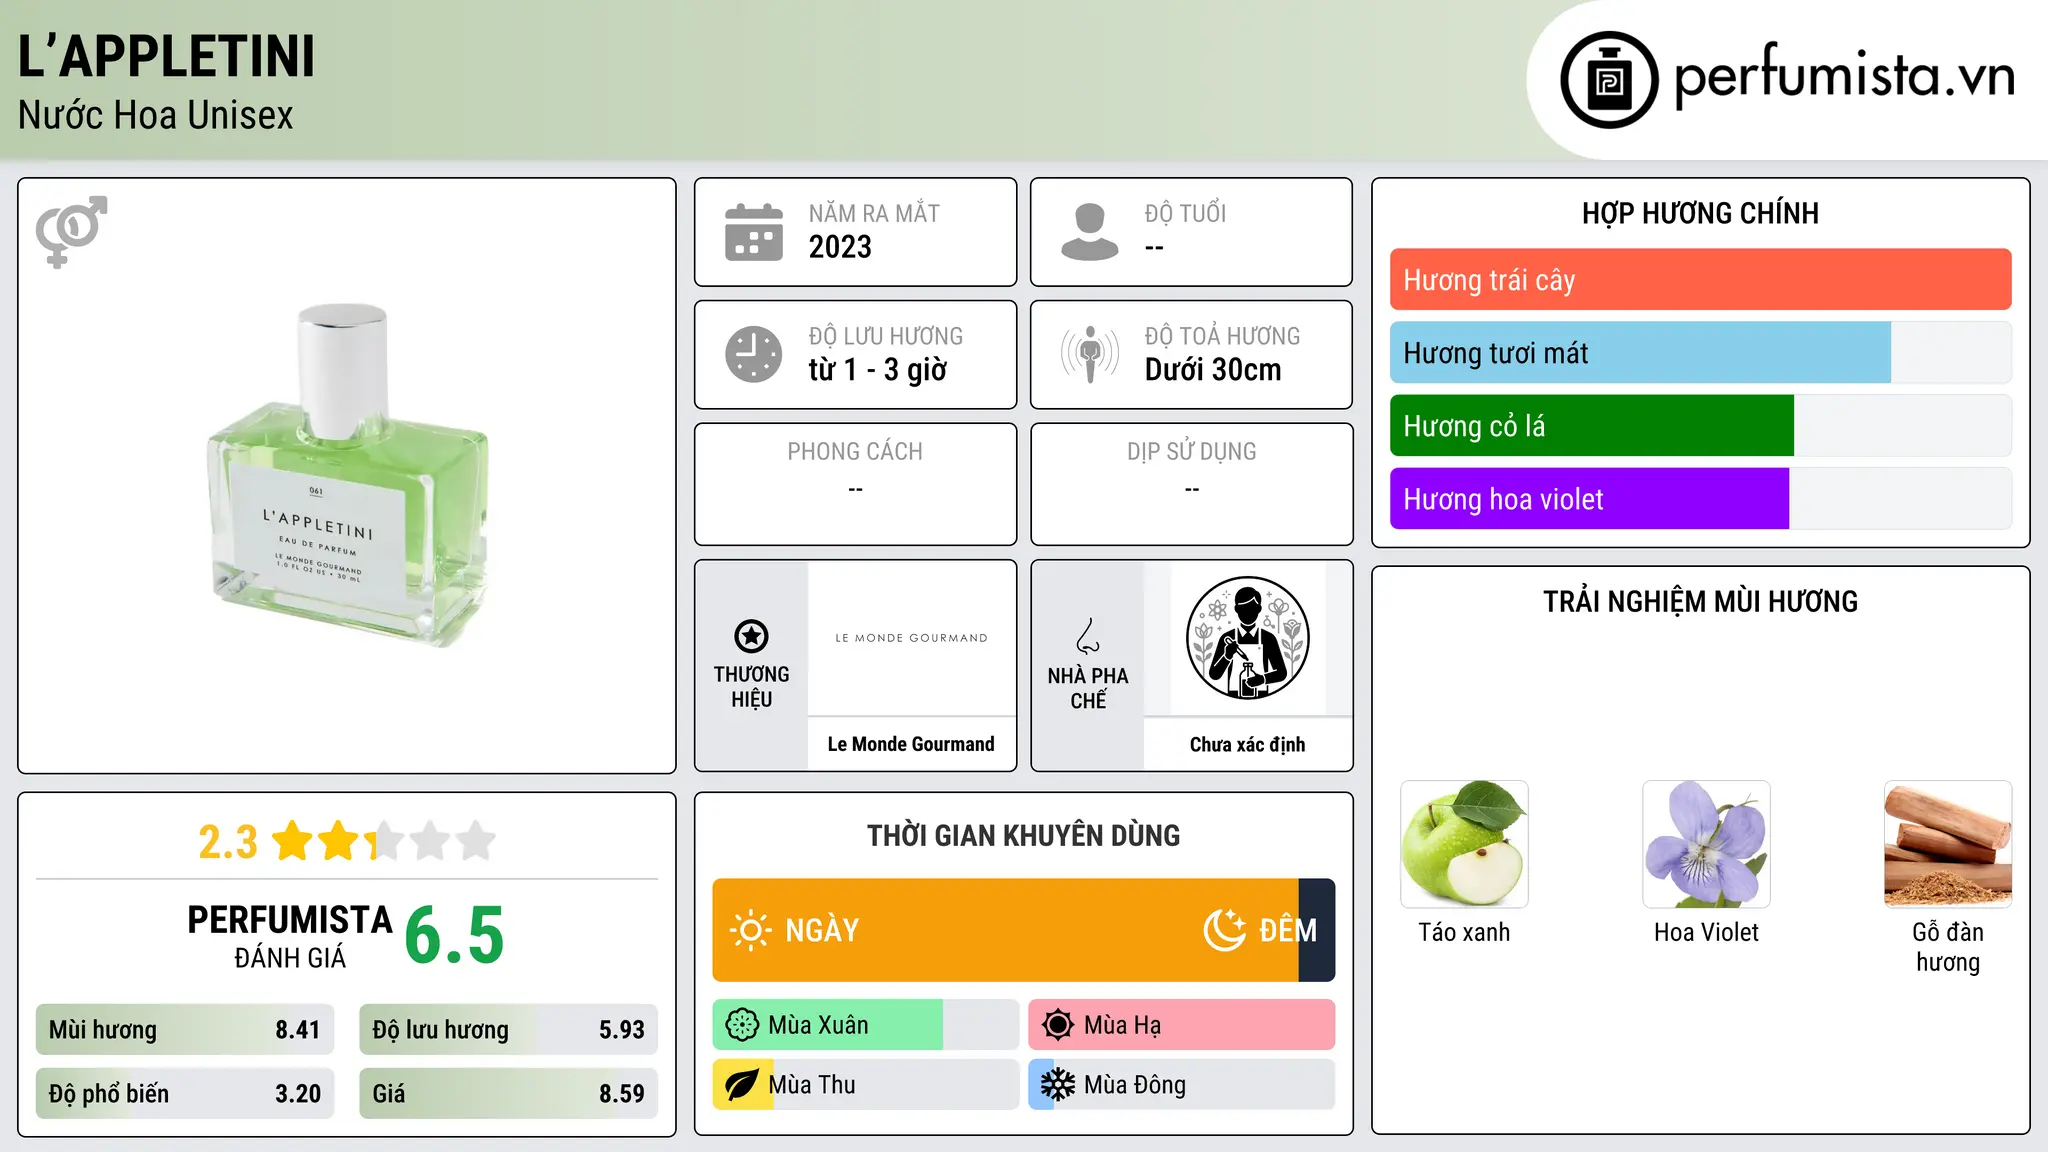Click the Mùa Đông season bar
The height and width of the screenshot is (1152, 2048).
tap(1181, 1085)
